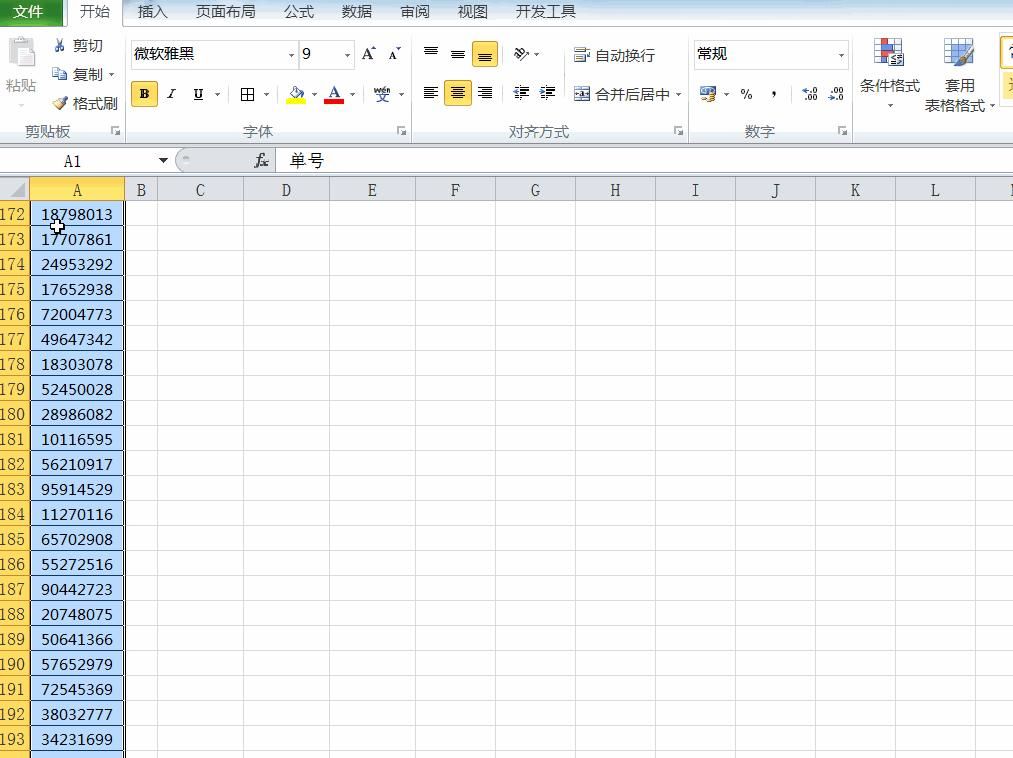Image resolution: width=1013 pixels, height=758 pixels.
Task: Toggle bottom vertical alignment
Action: click(x=485, y=54)
